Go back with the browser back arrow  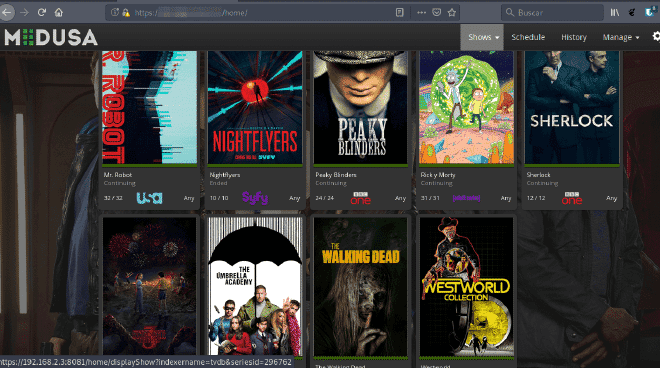tap(6, 12)
